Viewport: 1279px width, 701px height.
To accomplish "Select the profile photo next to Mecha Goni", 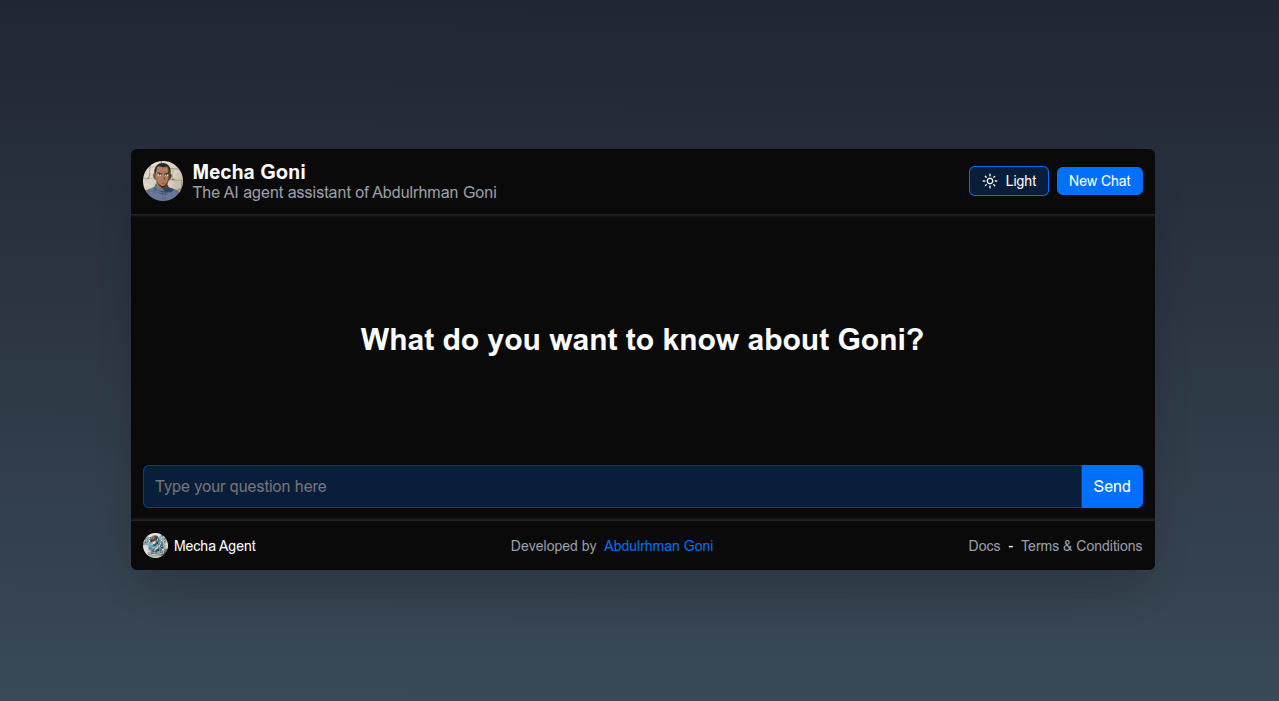I will point(162,181).
